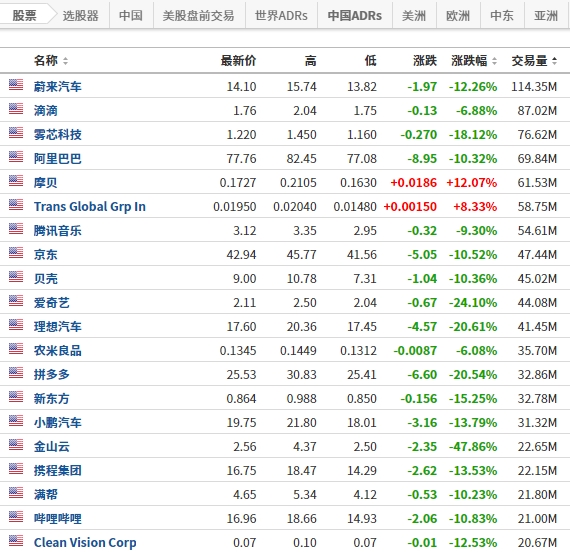Click the +8.33% change for Trans Global
The width and height of the screenshot is (570, 552).
(475, 207)
